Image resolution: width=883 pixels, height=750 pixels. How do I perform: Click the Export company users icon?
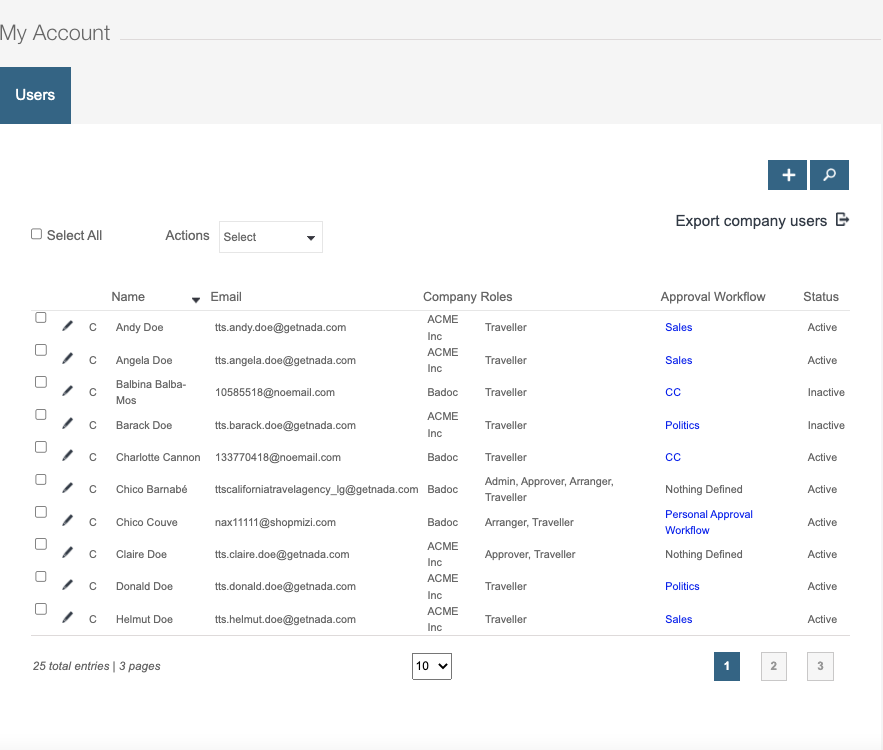pos(842,221)
